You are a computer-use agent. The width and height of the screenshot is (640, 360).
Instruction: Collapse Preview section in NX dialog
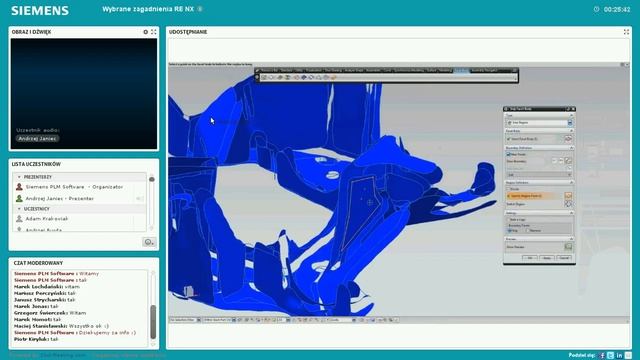[571, 239]
